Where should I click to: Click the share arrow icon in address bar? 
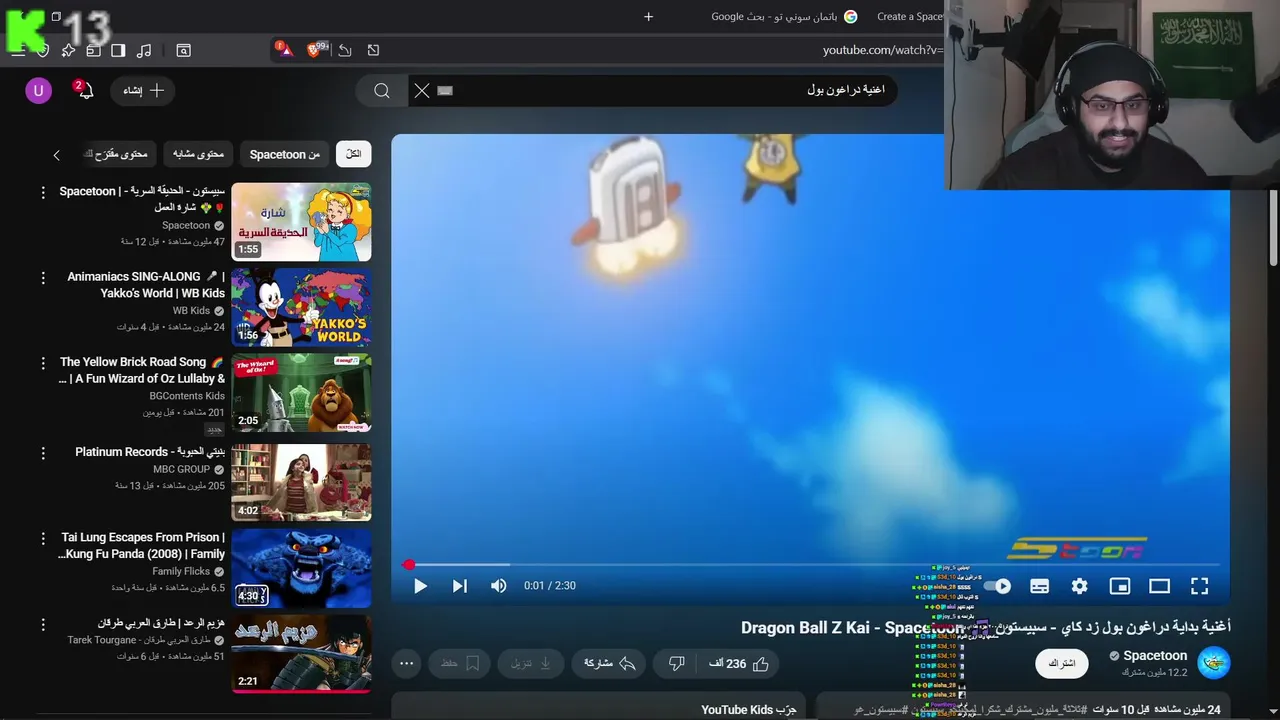[x=345, y=50]
